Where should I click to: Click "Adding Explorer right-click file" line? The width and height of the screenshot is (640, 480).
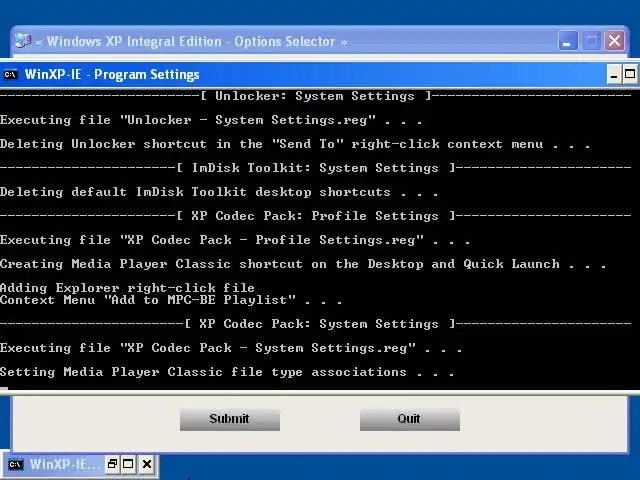127,288
